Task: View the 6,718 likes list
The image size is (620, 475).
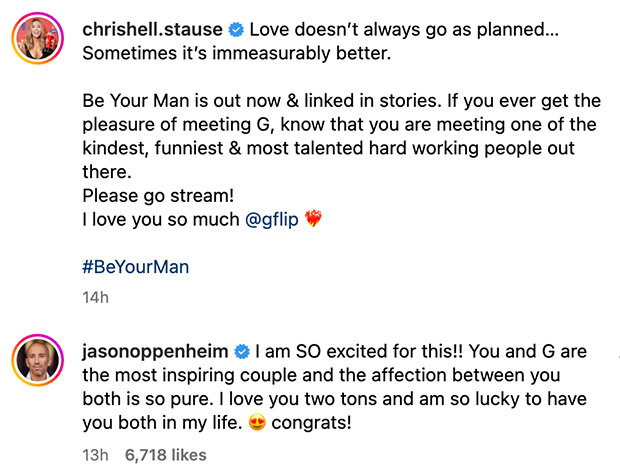Action: tap(166, 454)
